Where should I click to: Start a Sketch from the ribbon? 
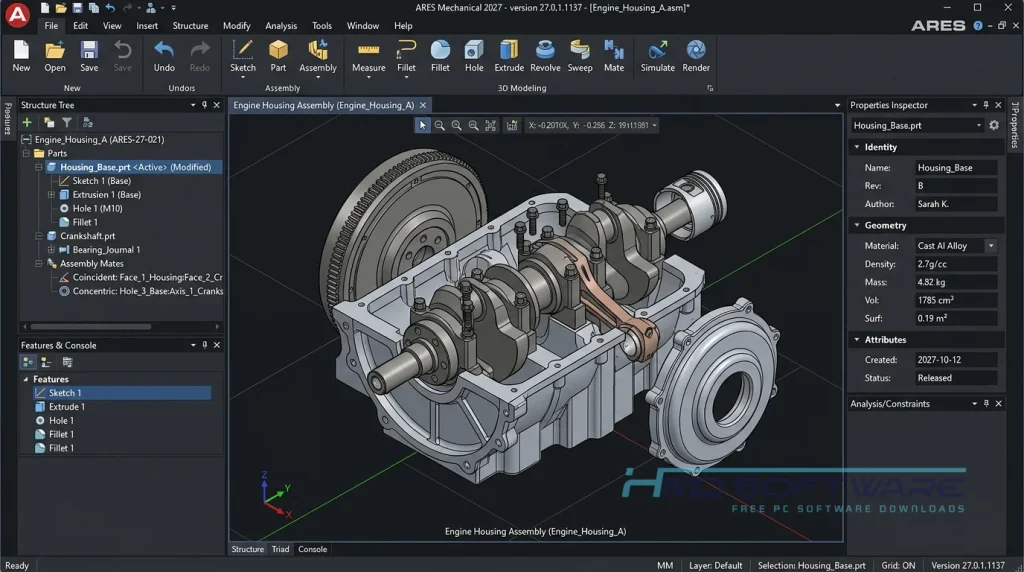tap(243, 55)
